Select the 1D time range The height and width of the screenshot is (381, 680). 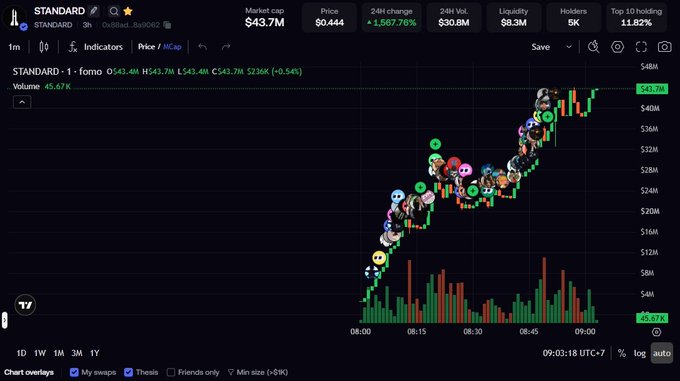[x=21, y=353]
